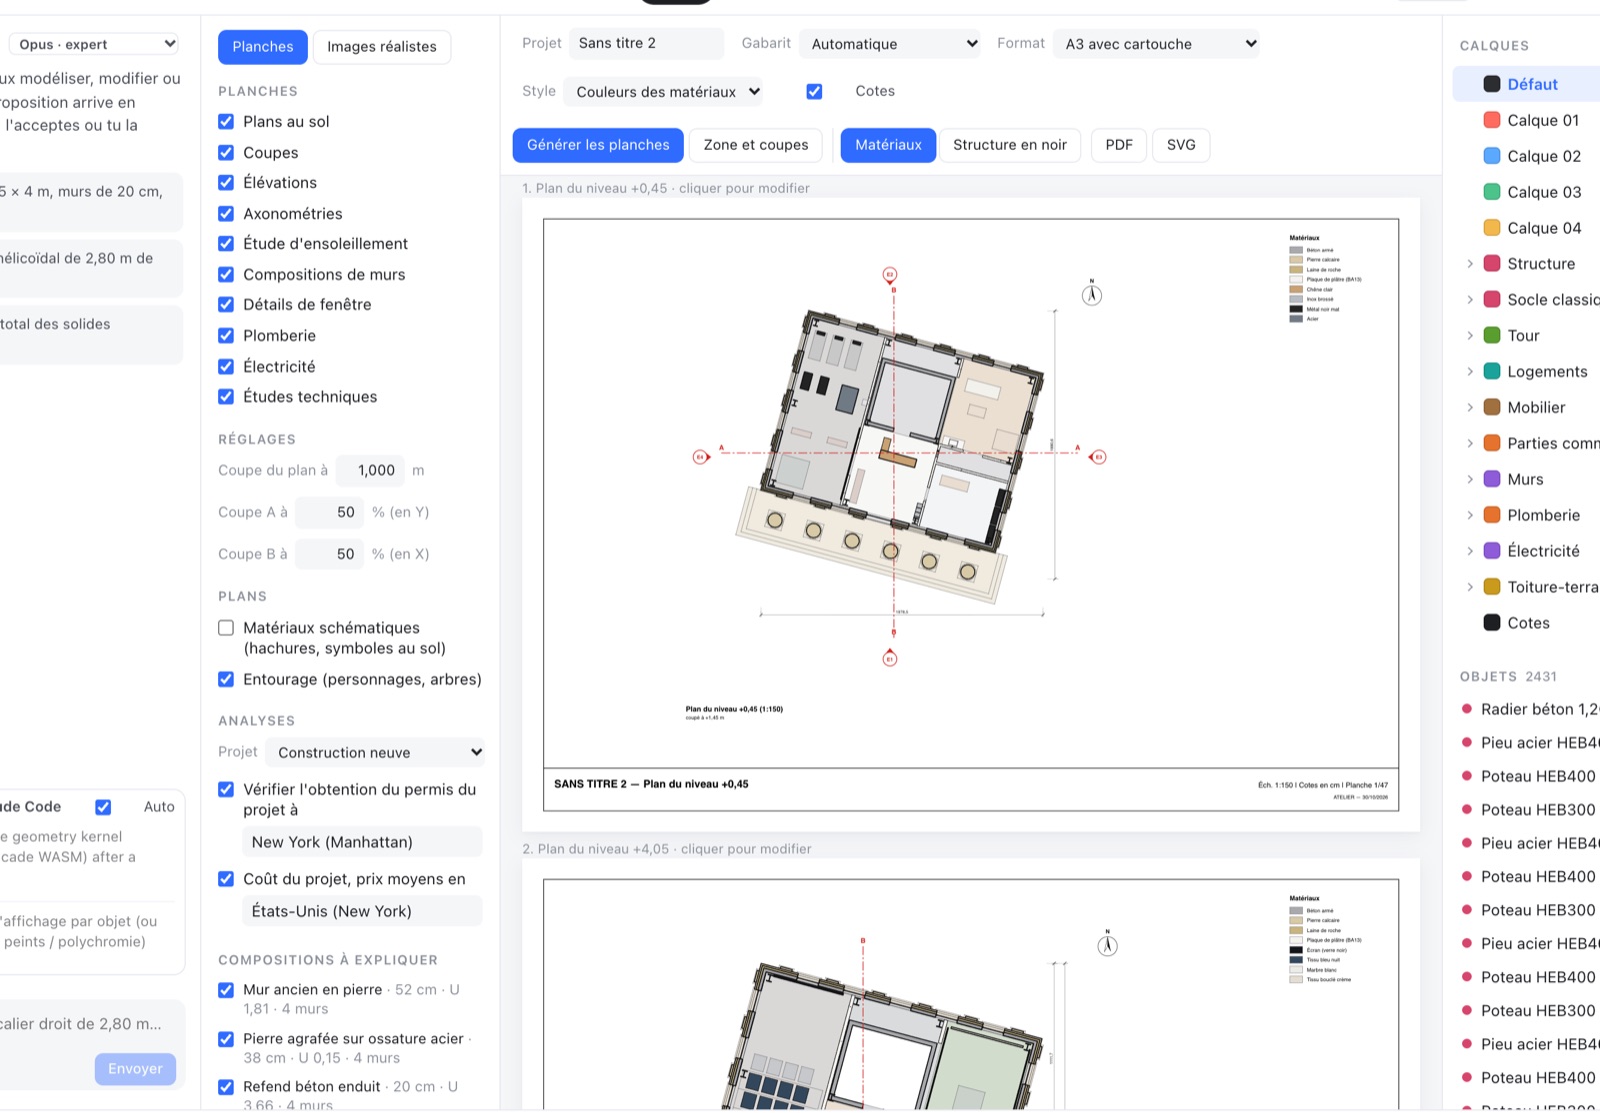Click the Calque 03 green layer icon

(1492, 192)
